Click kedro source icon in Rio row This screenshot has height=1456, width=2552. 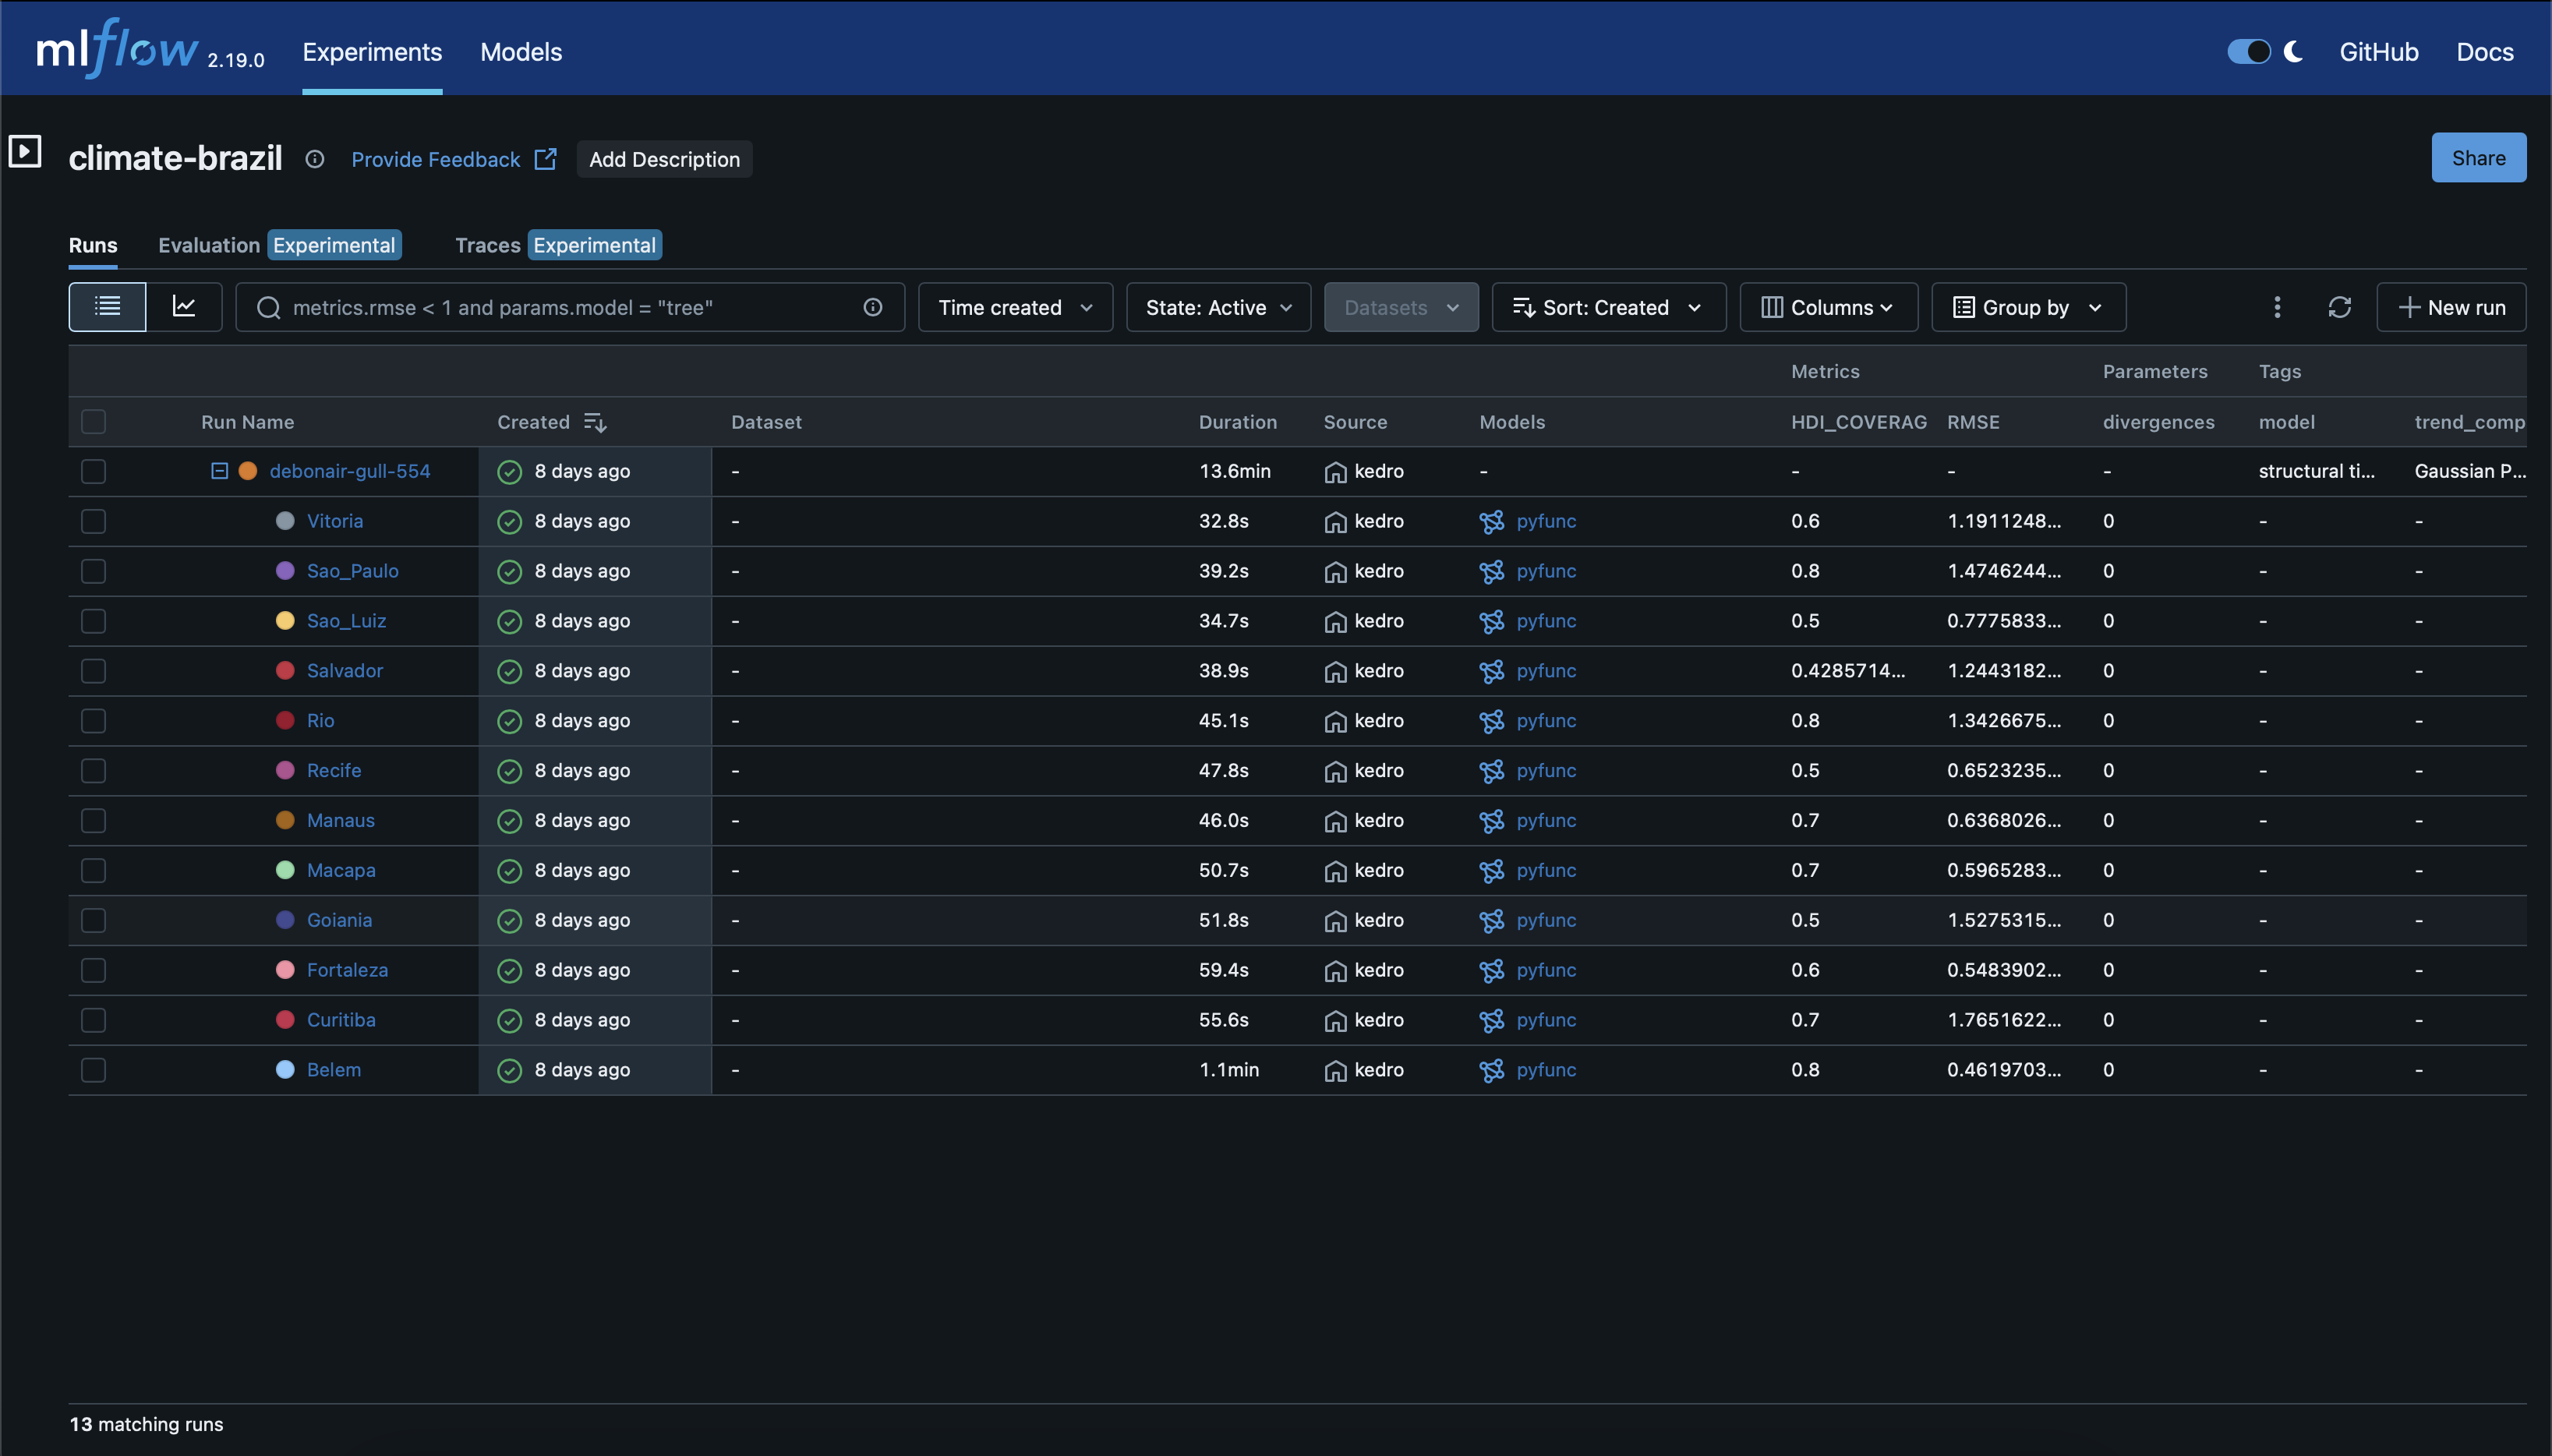pos(1335,721)
